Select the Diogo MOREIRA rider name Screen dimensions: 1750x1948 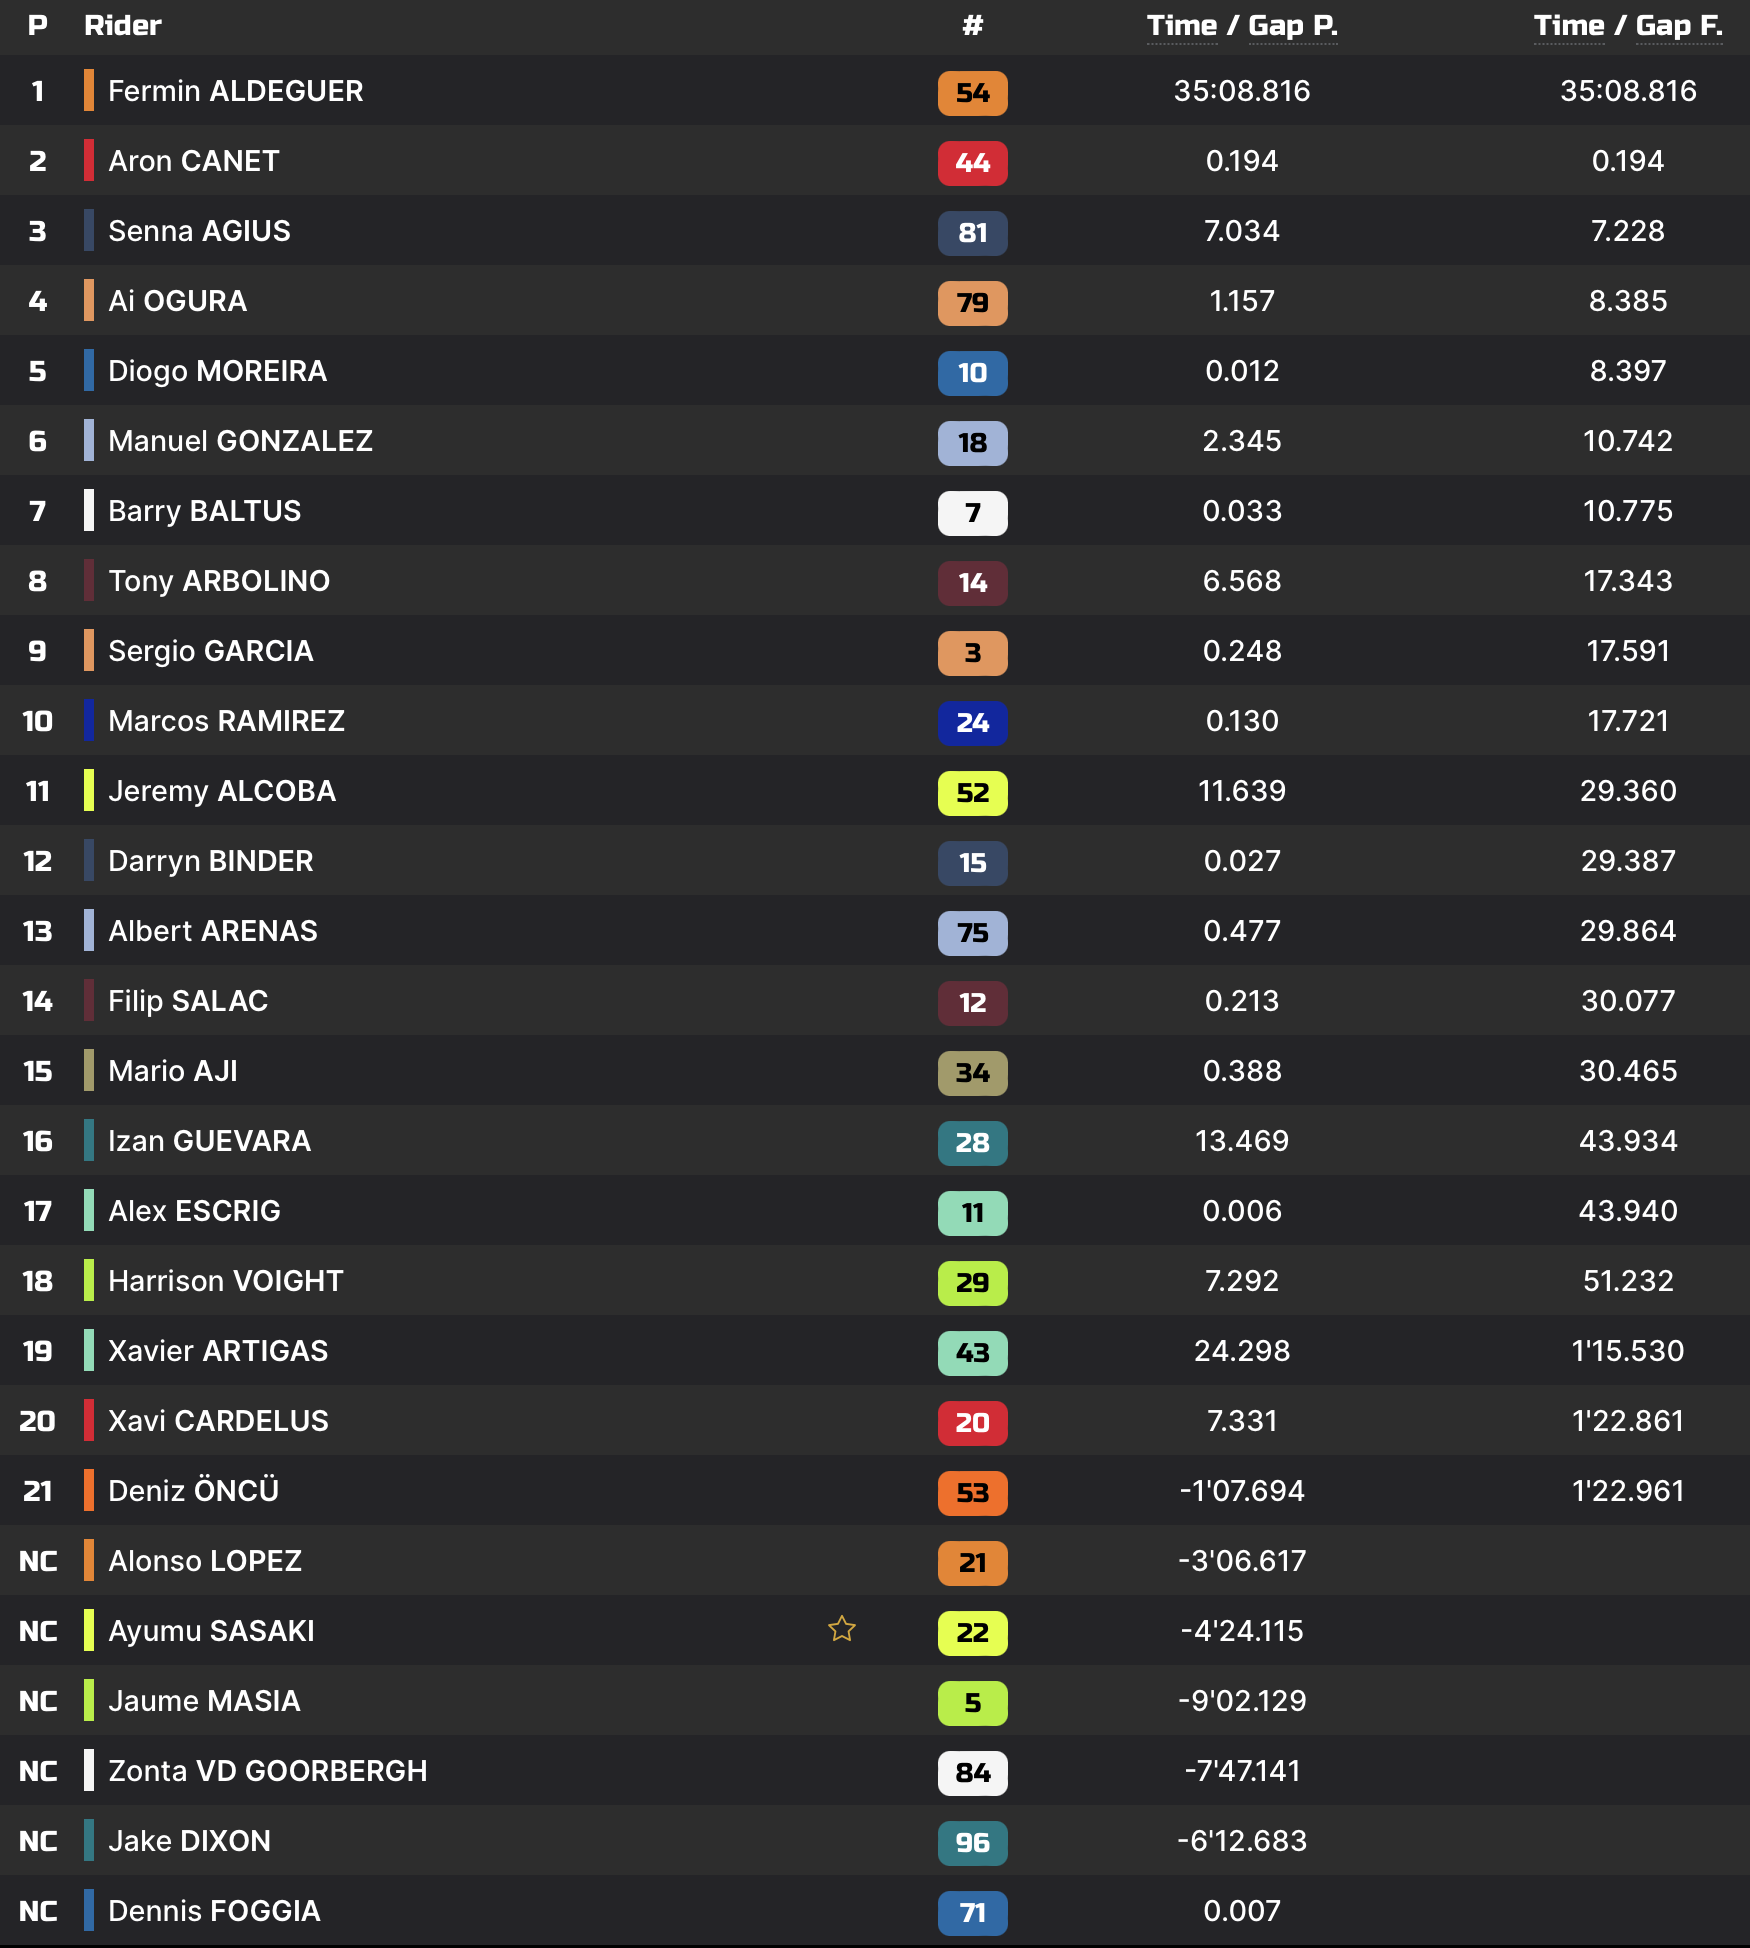pos(217,371)
